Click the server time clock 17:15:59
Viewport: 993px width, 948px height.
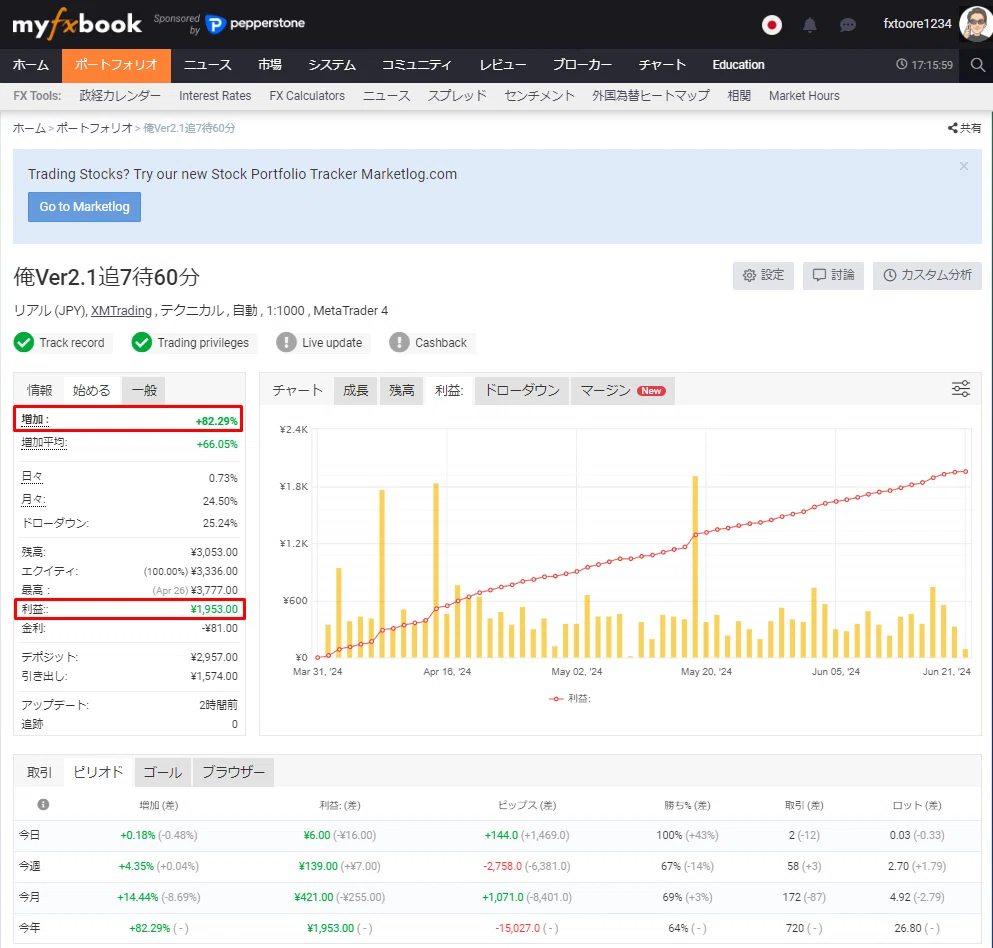[924, 65]
